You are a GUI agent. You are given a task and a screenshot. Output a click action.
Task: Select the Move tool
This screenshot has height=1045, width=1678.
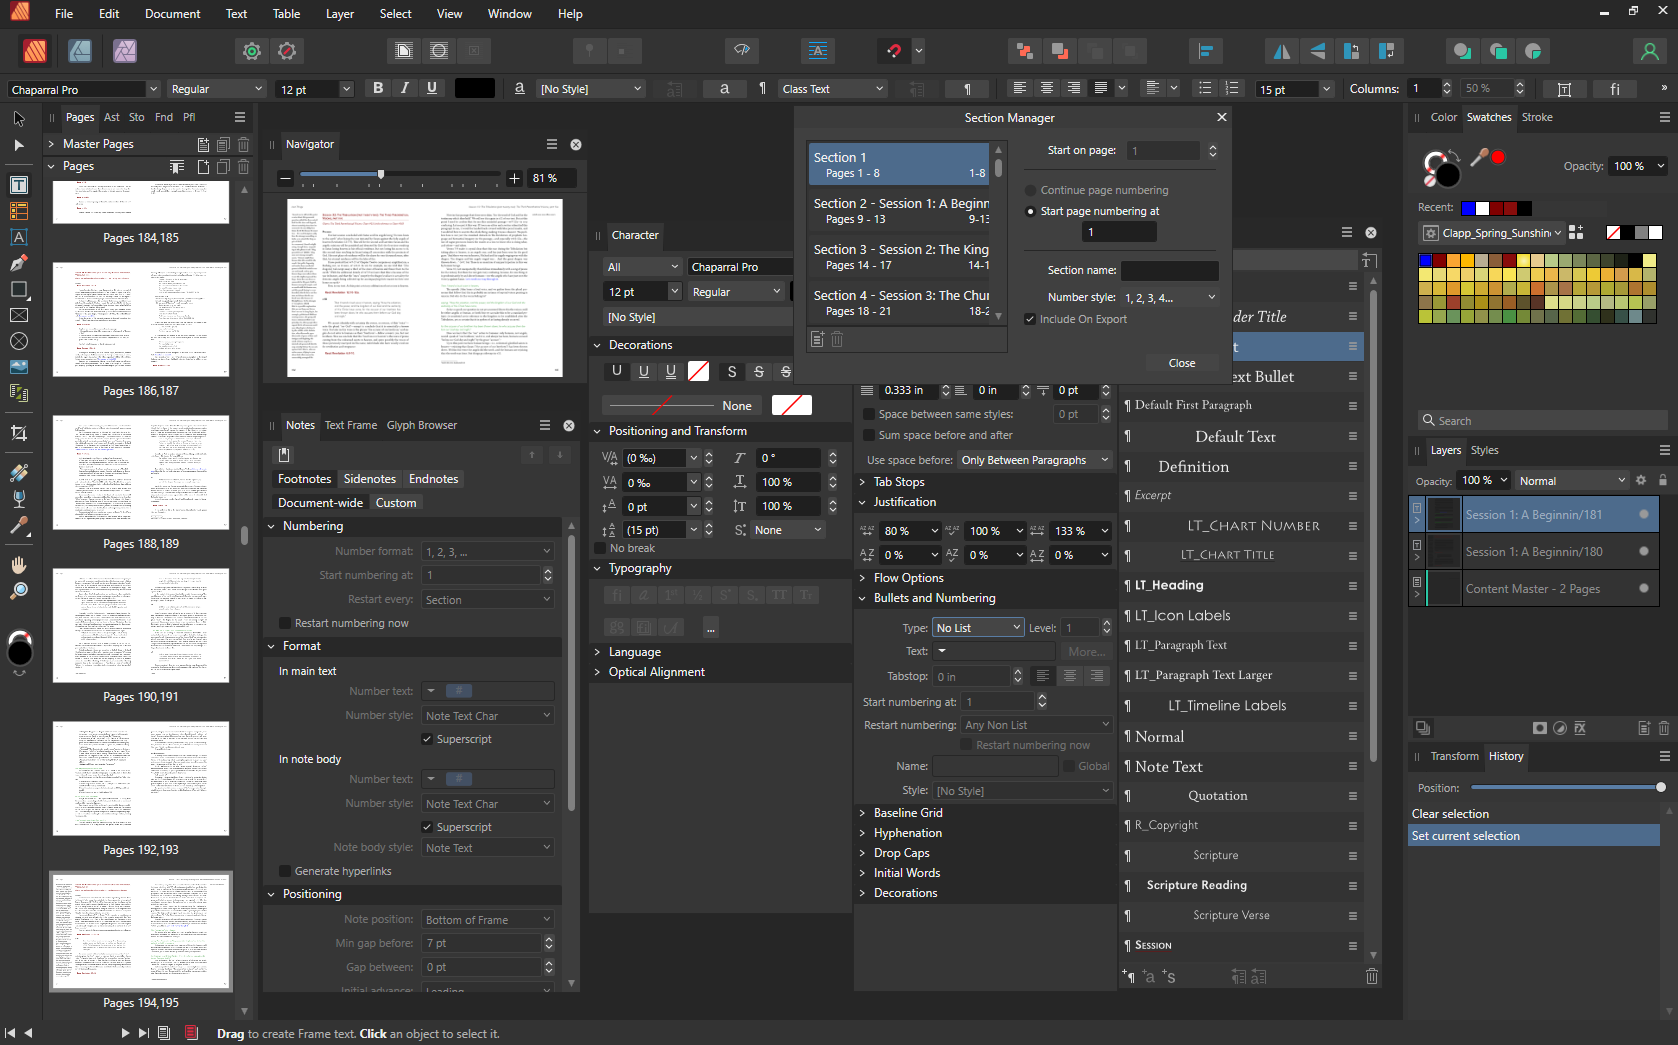[18, 118]
